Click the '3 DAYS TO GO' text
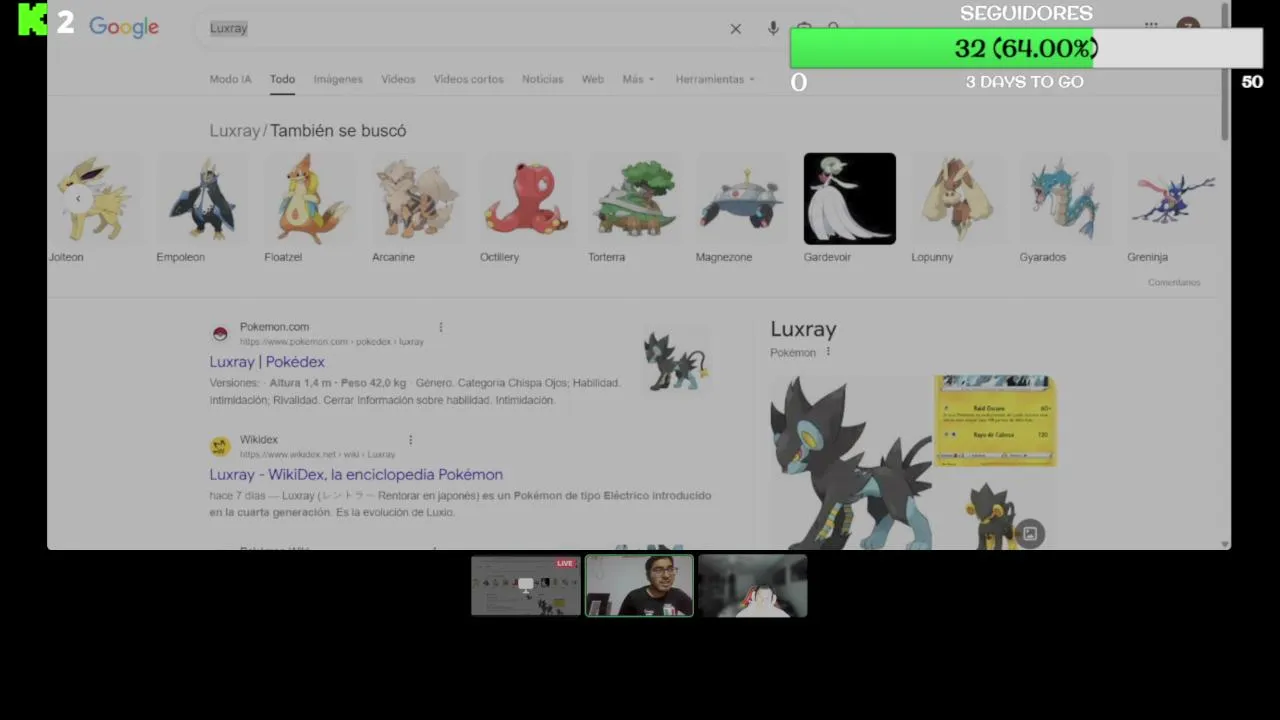Screen dimensions: 1280x720 click(x=1024, y=82)
